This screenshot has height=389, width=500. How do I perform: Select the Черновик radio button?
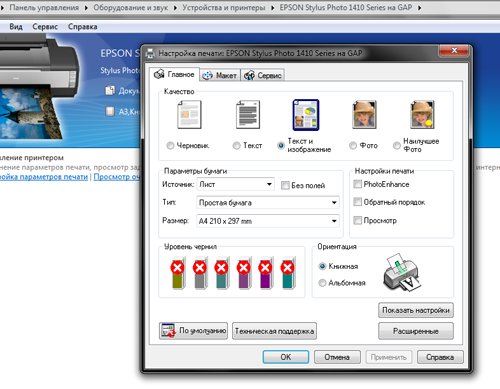(x=170, y=146)
